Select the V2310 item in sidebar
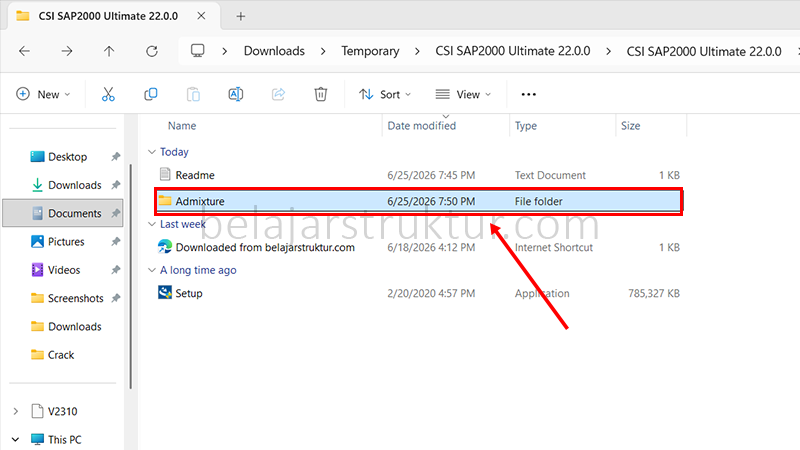 click(x=62, y=411)
